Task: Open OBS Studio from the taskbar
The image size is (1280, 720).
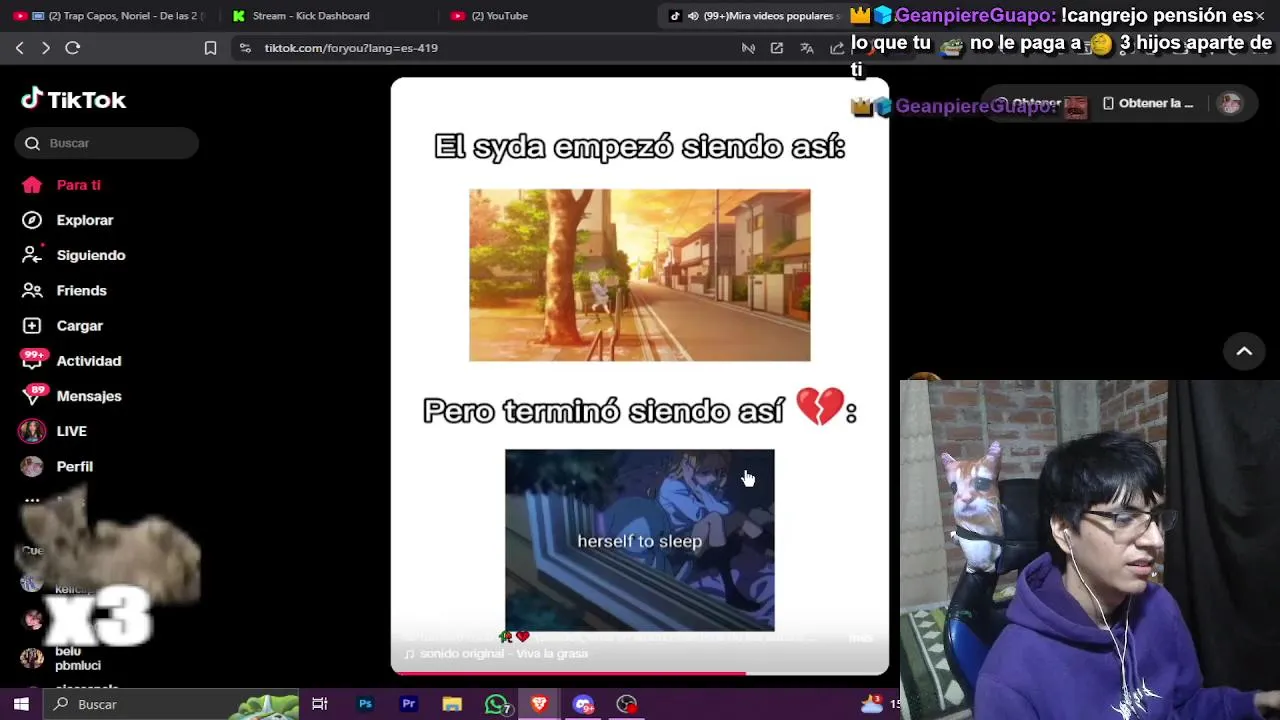Action: [x=627, y=704]
